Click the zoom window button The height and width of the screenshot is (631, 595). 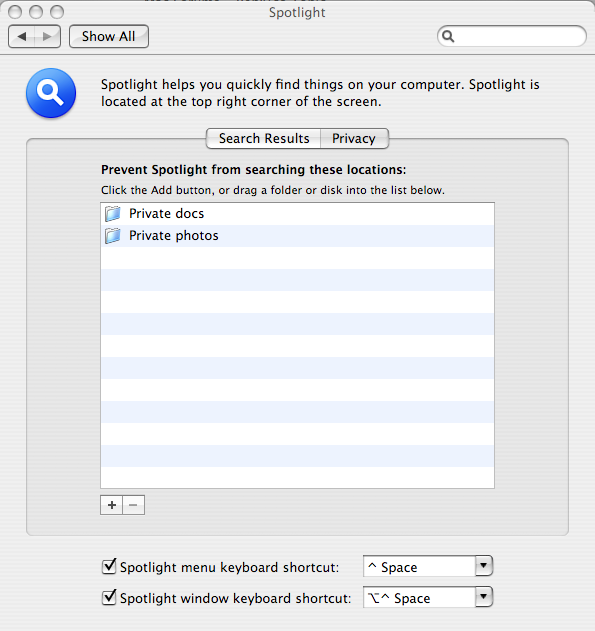click(57, 12)
